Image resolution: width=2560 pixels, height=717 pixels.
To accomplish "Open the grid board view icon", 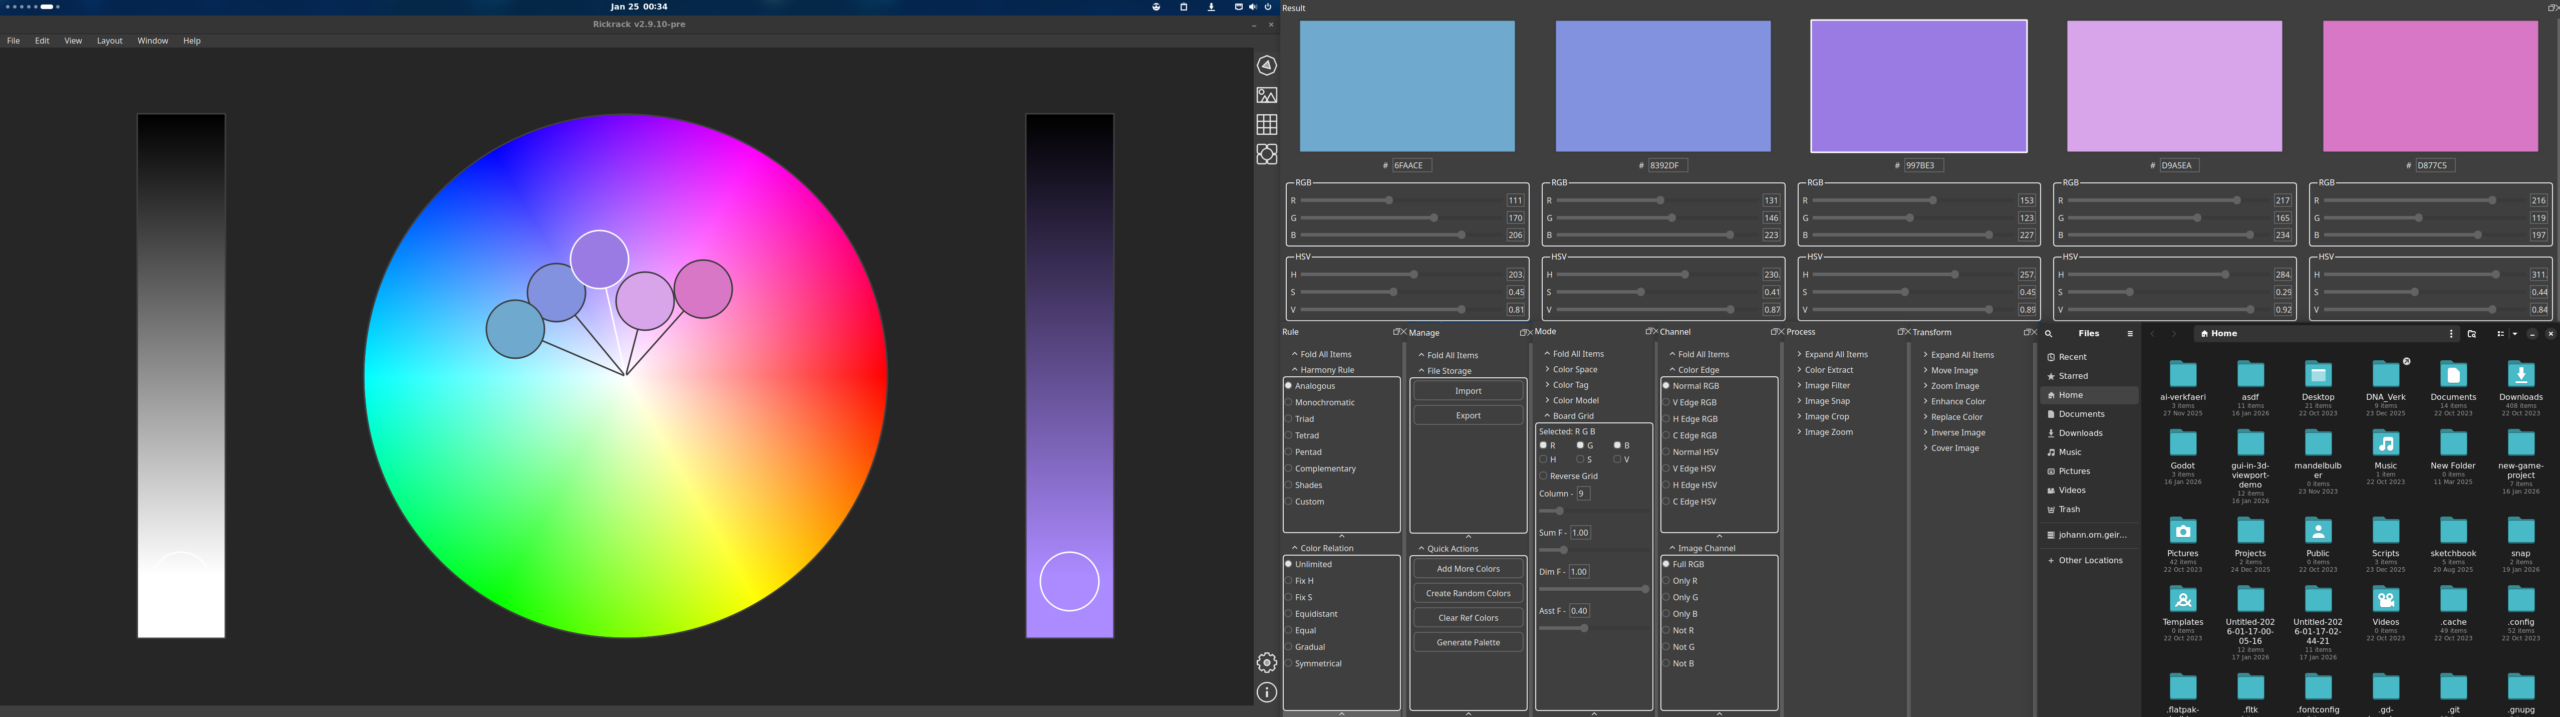I will pyautogui.click(x=1267, y=124).
